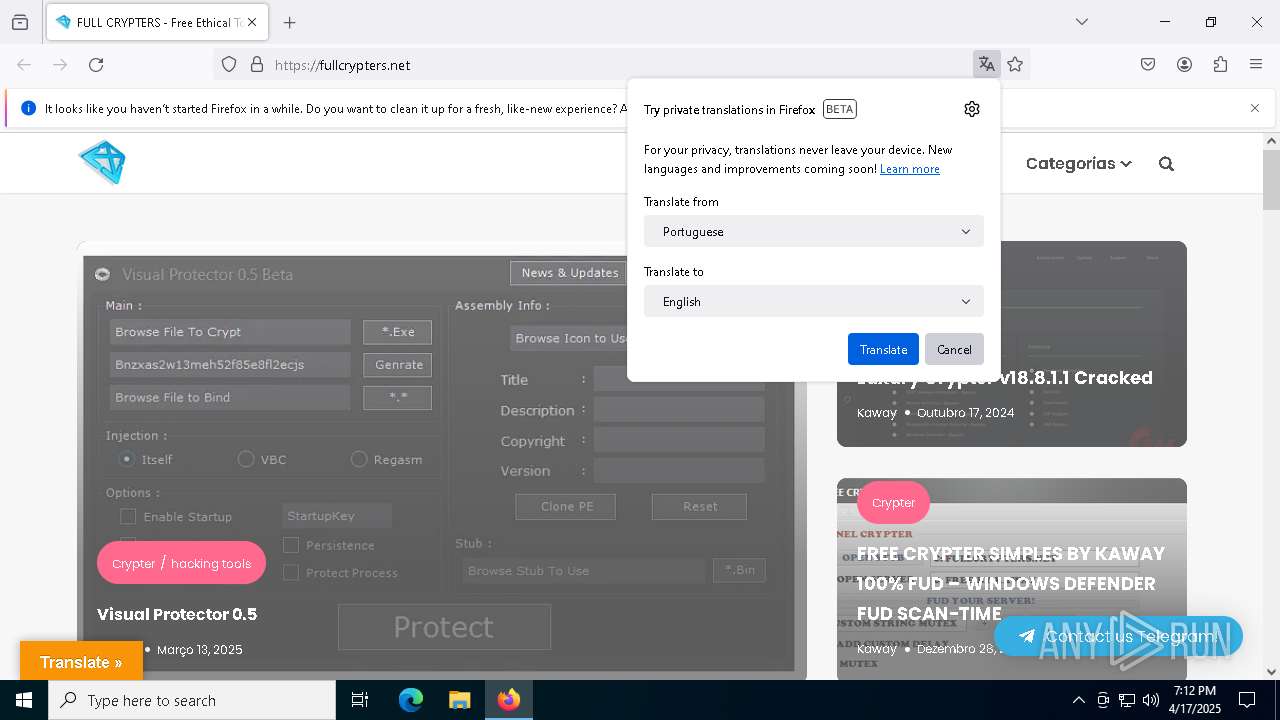Open Save to Pocket icon
This screenshot has height=720, width=1280.
pos(1148,64)
